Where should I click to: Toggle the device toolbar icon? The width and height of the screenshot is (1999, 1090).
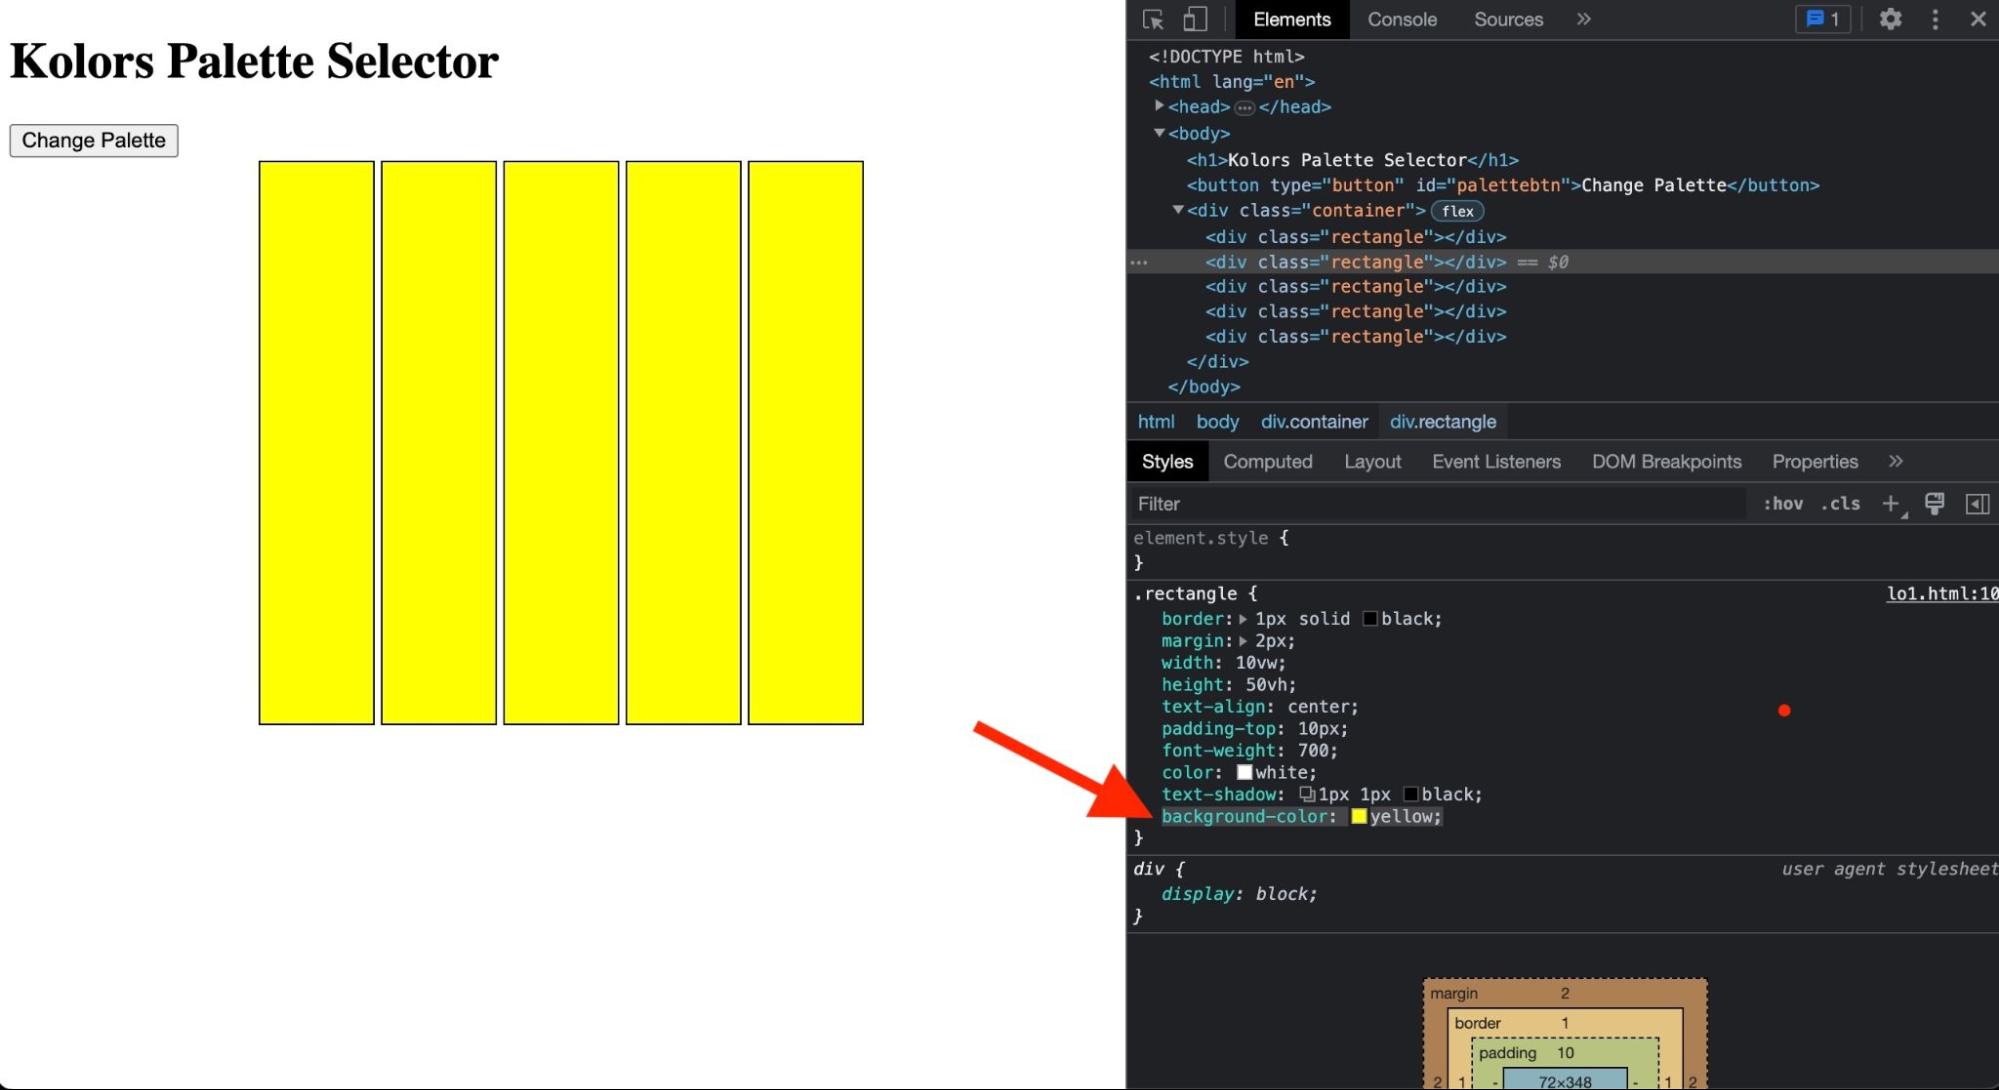(1195, 19)
